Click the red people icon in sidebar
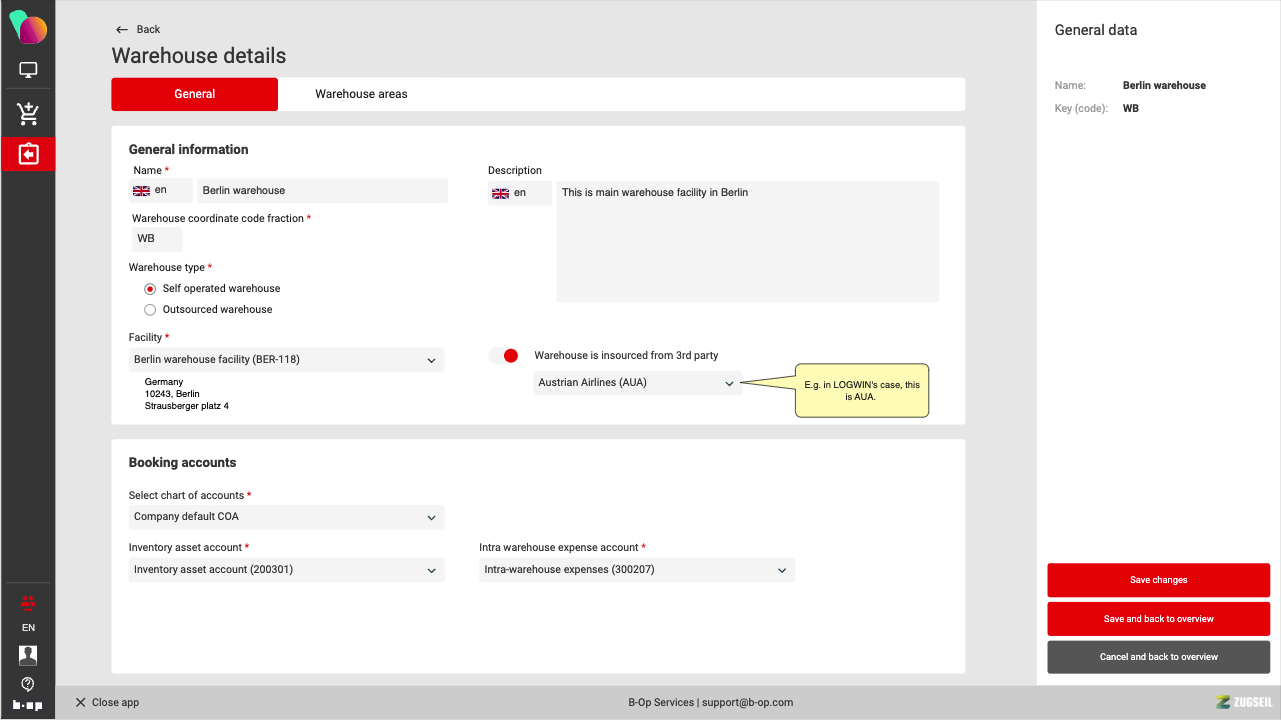This screenshot has height=720, width=1281. 28,602
